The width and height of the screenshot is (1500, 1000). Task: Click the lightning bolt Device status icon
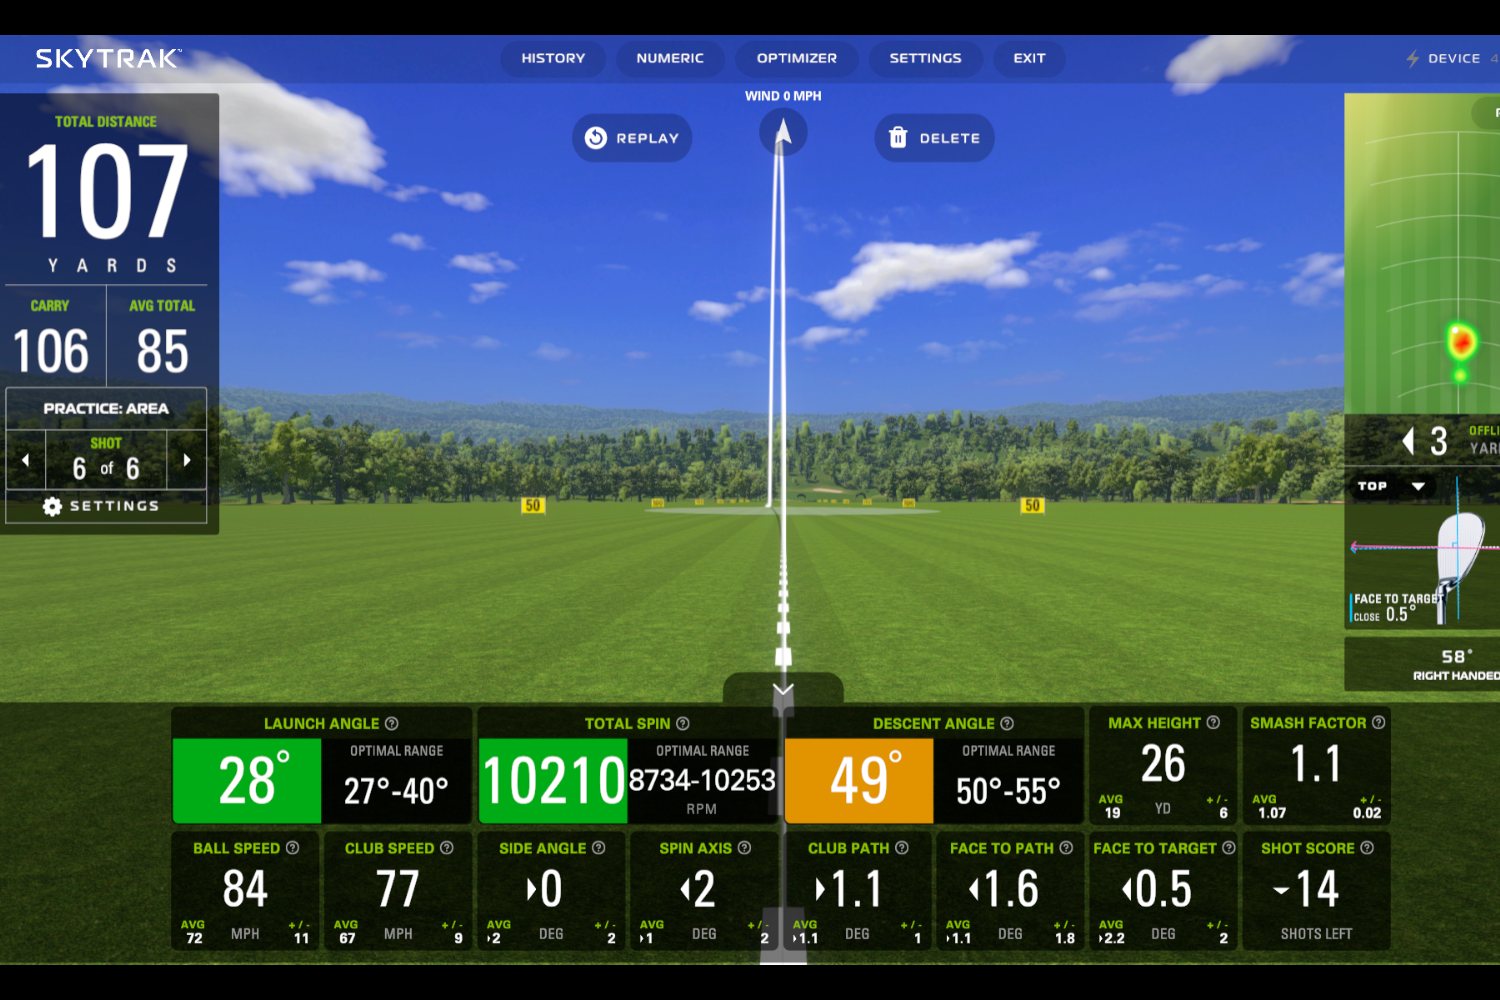tap(1412, 58)
